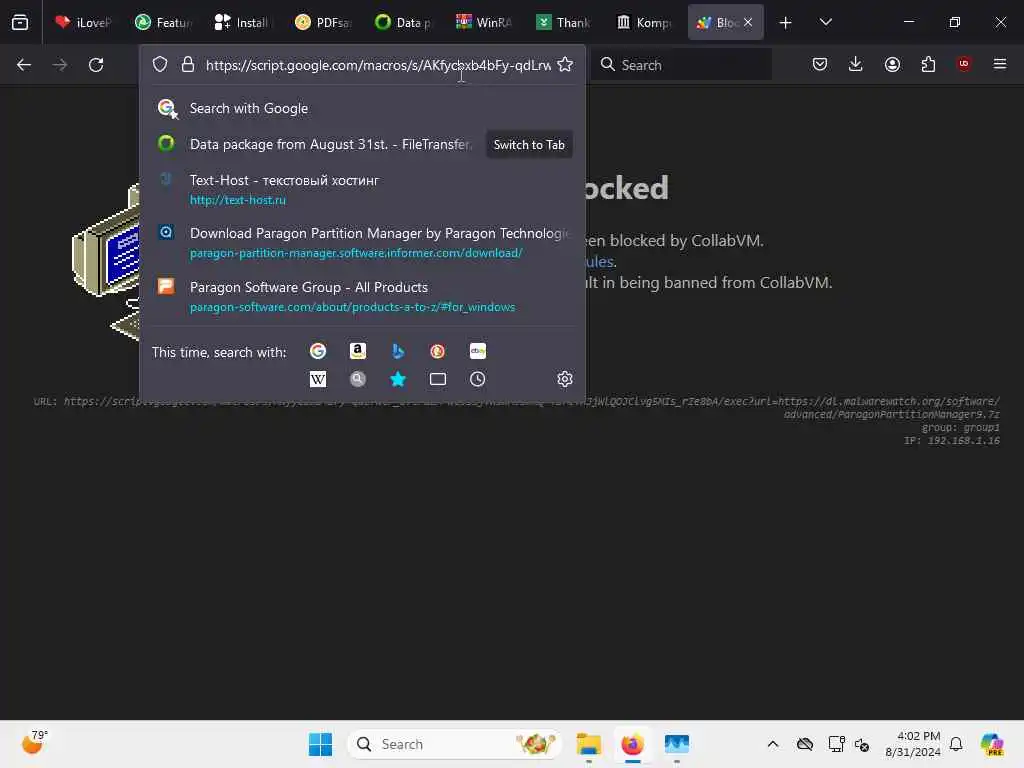Open File Explorer from taskbar
Image resolution: width=1024 pixels, height=768 pixels.
(x=588, y=744)
